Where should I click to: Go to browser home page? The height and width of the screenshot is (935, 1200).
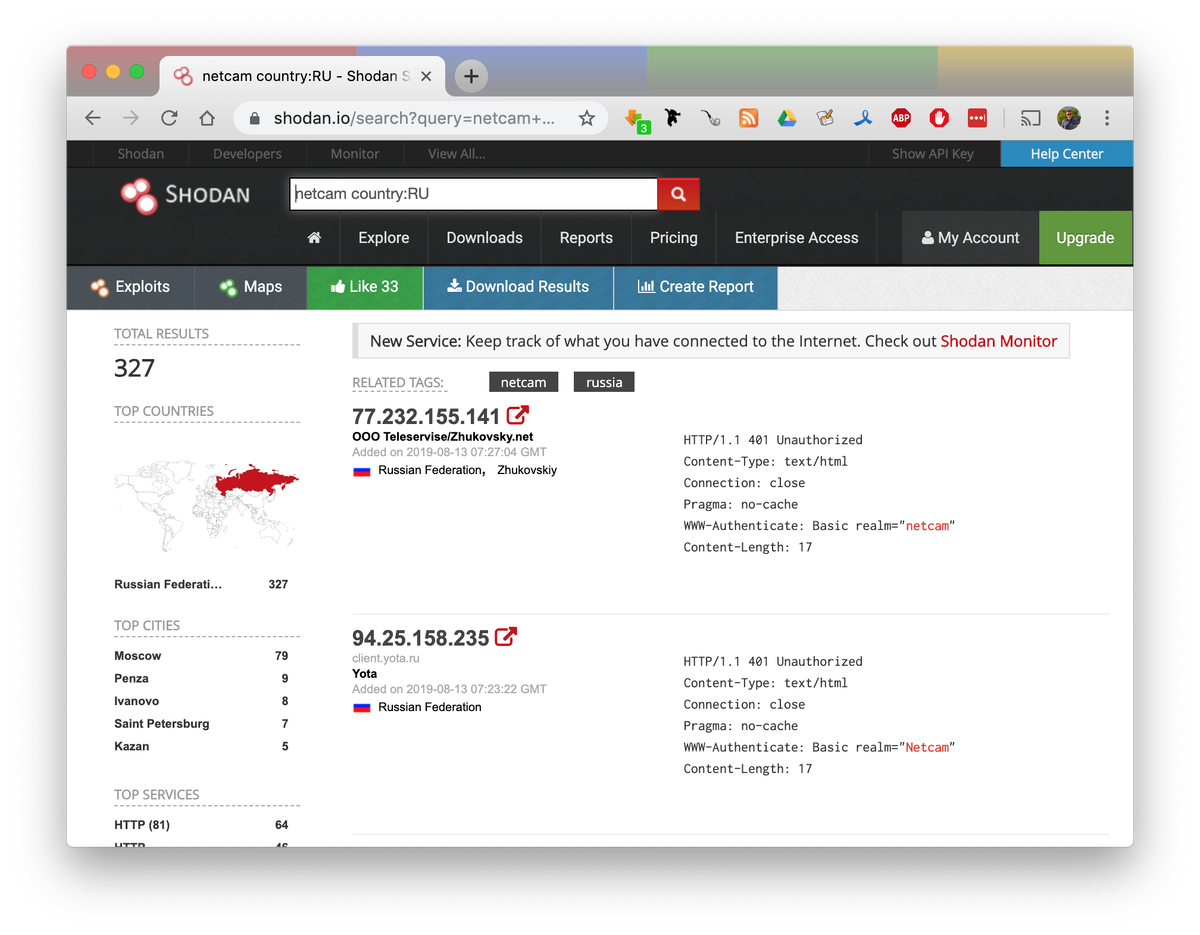[207, 118]
